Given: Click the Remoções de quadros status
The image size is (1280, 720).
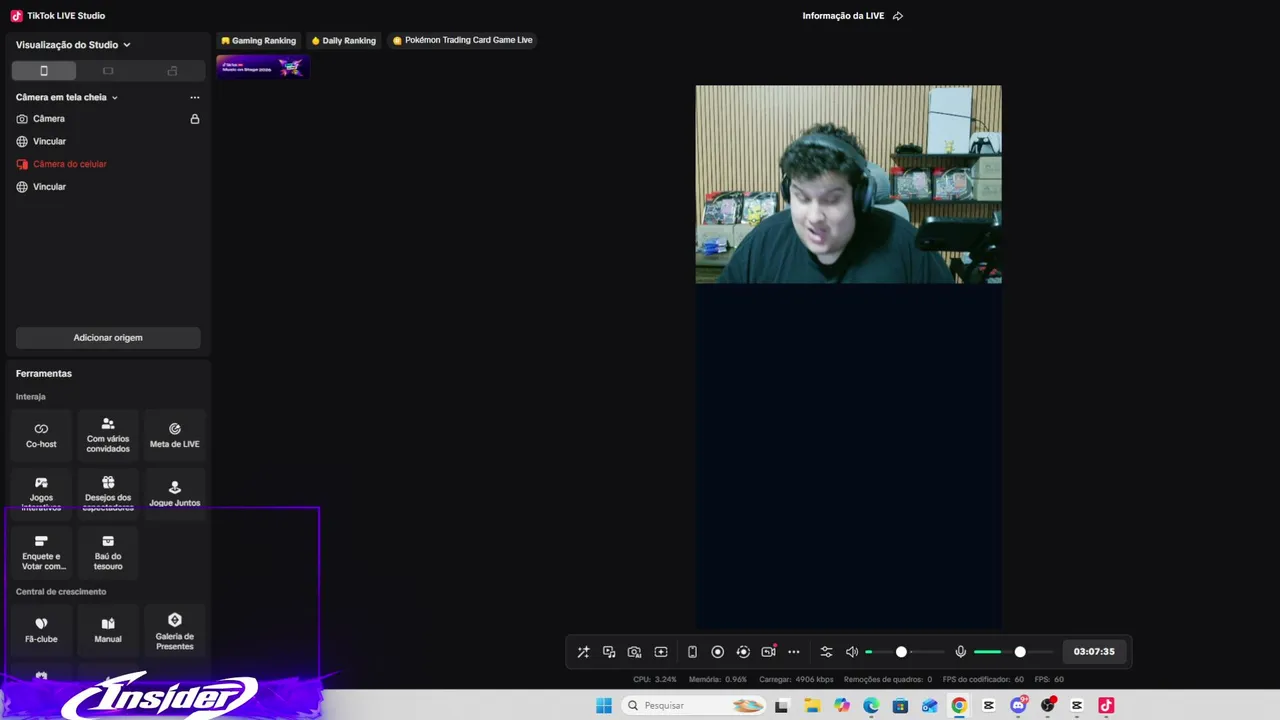Looking at the screenshot, I should pos(888,679).
